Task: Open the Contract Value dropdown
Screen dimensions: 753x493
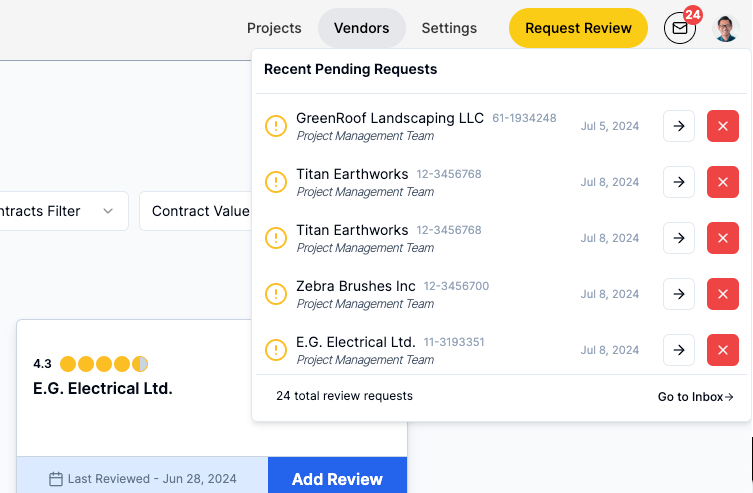Action: (x=197, y=211)
